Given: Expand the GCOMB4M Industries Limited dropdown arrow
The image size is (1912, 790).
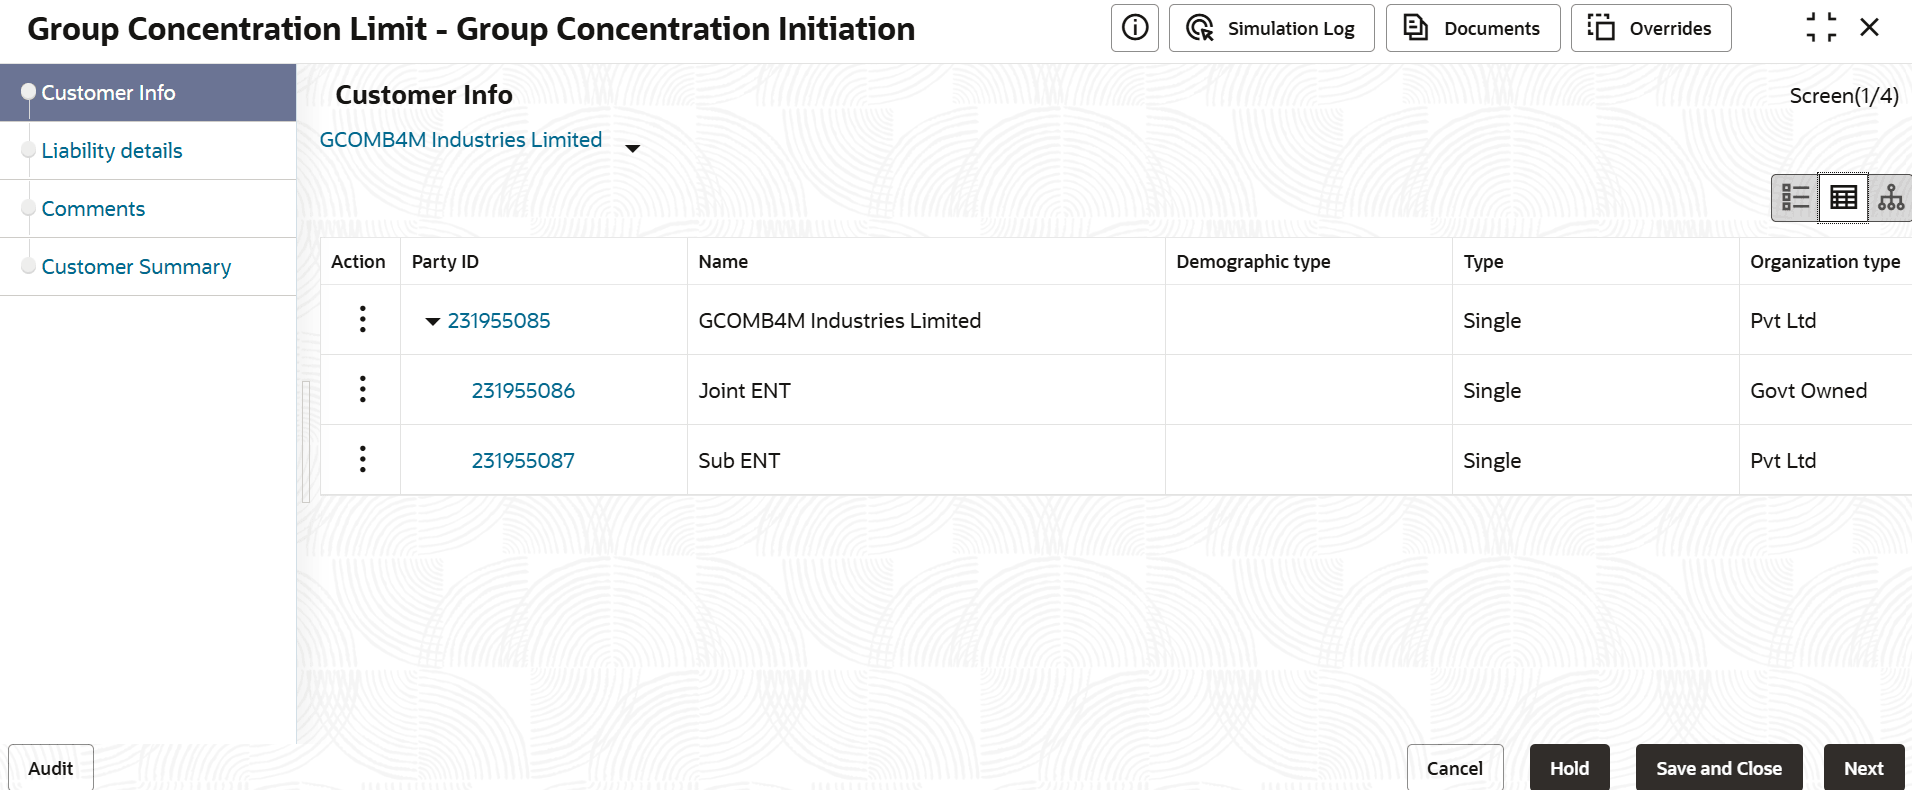Looking at the screenshot, I should pos(632,148).
